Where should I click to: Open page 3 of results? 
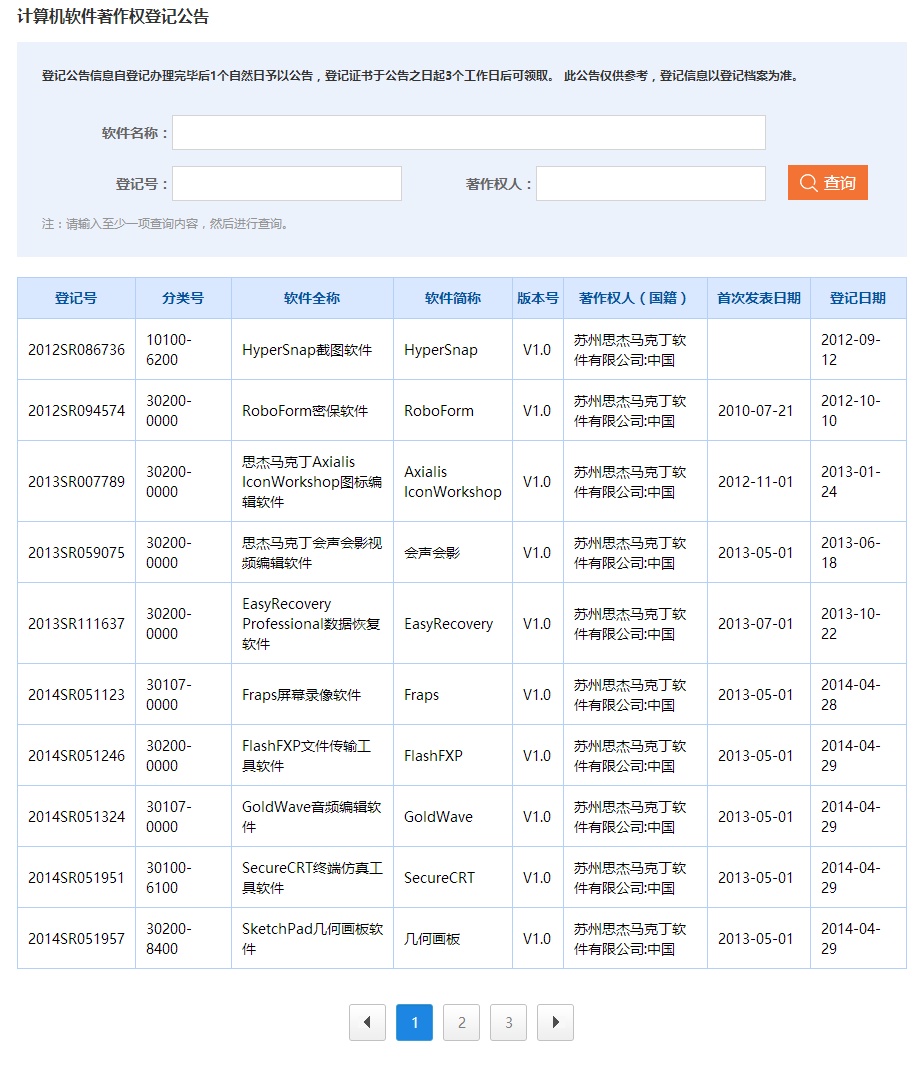coord(508,1022)
